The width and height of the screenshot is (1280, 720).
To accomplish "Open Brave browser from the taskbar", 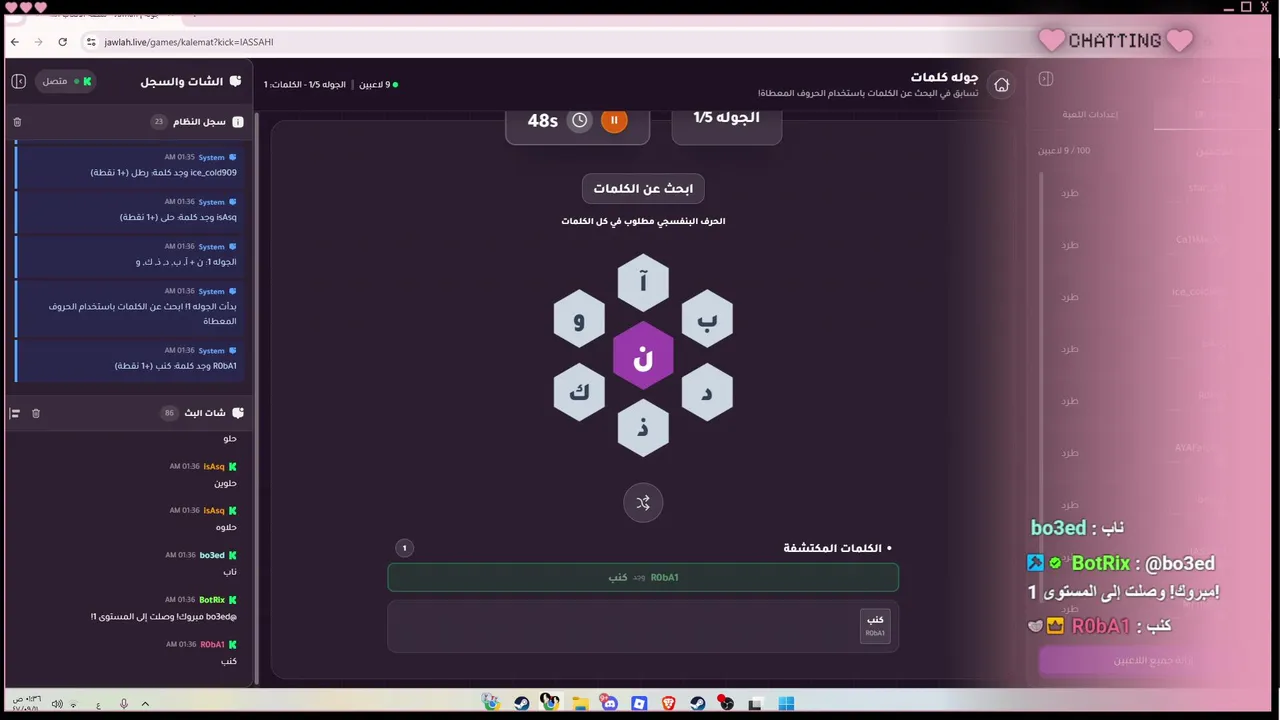I will 668,704.
